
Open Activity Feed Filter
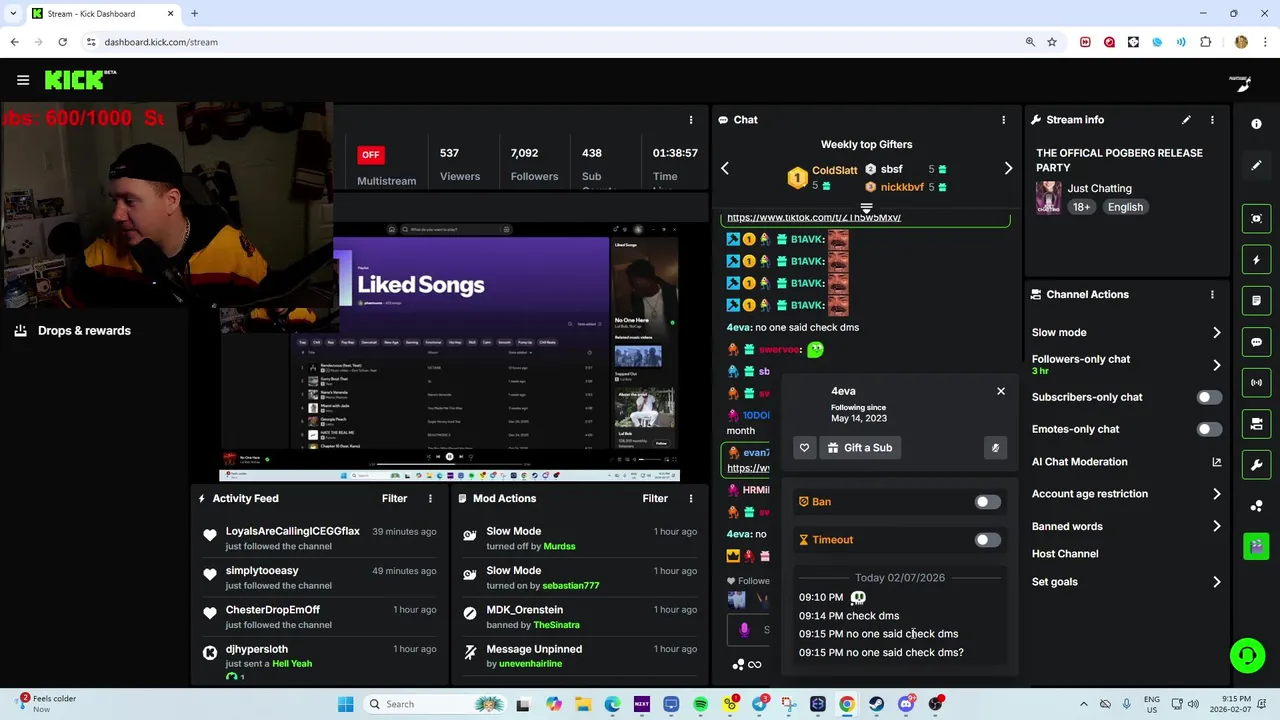point(394,498)
